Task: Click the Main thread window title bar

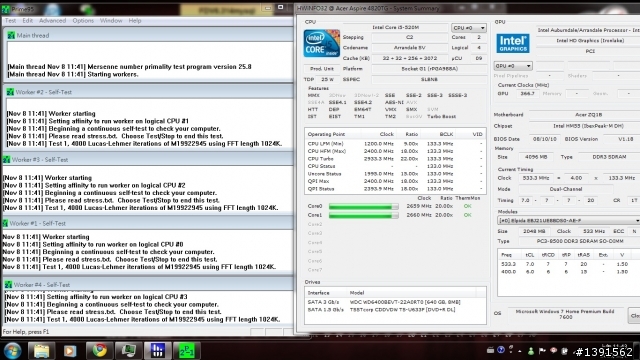Action: 149,36
